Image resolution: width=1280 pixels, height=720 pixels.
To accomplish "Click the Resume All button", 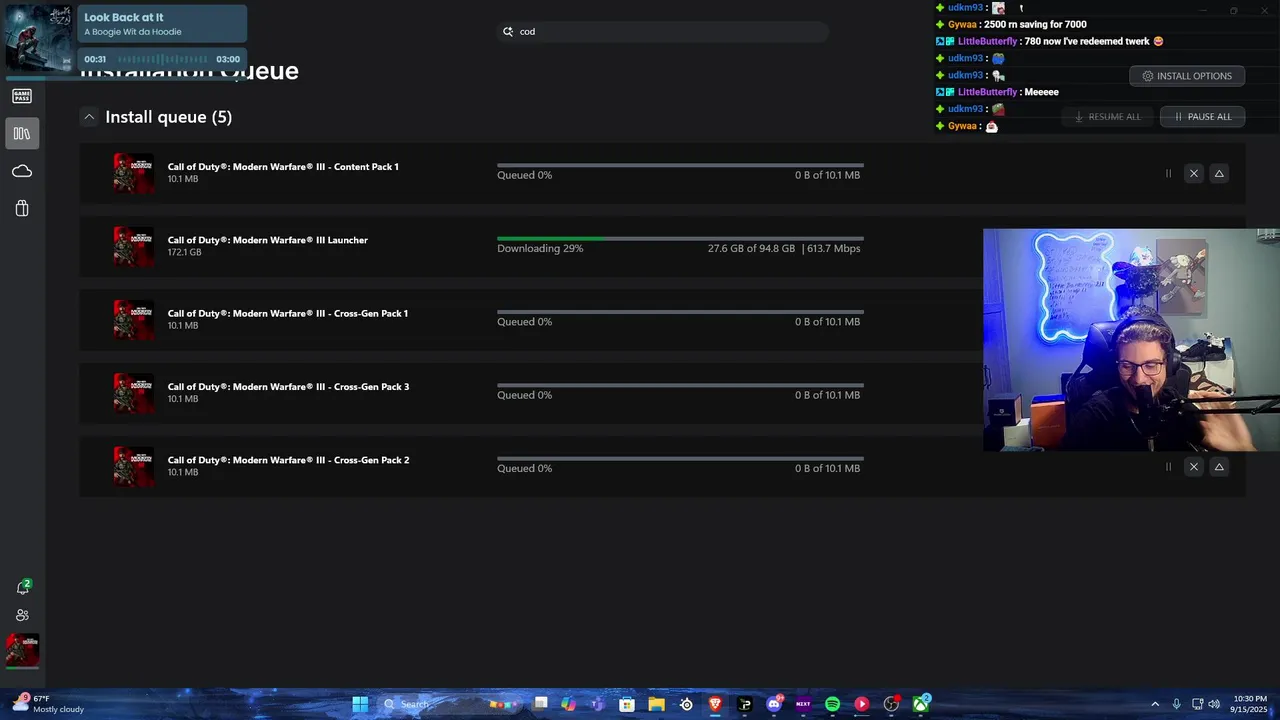I will tap(1106, 117).
